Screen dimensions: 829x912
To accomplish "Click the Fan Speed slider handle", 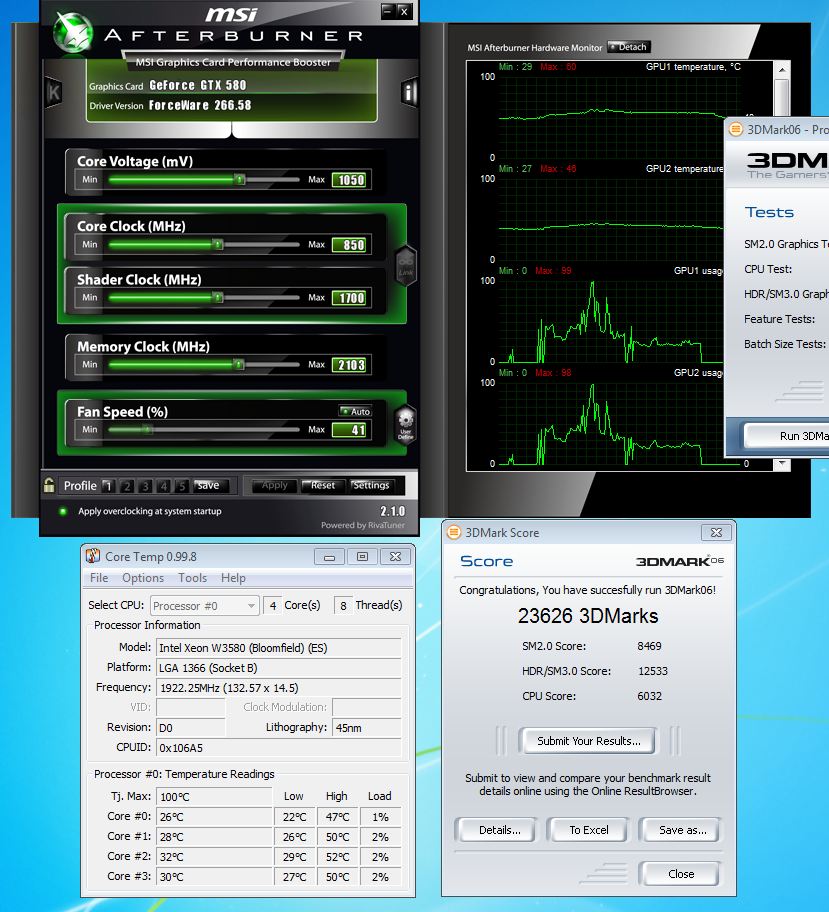I will [x=148, y=430].
